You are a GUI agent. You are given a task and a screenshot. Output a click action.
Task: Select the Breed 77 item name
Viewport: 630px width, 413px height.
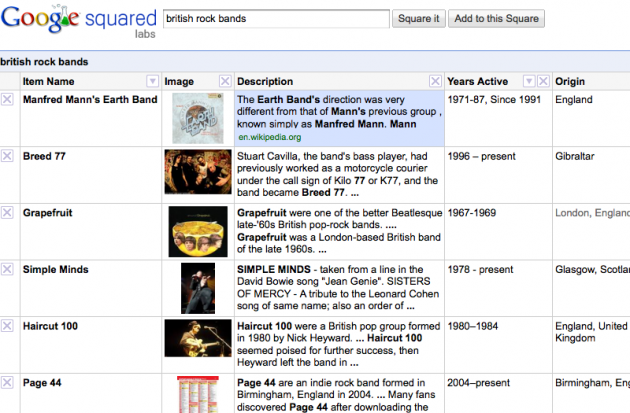[44, 156]
